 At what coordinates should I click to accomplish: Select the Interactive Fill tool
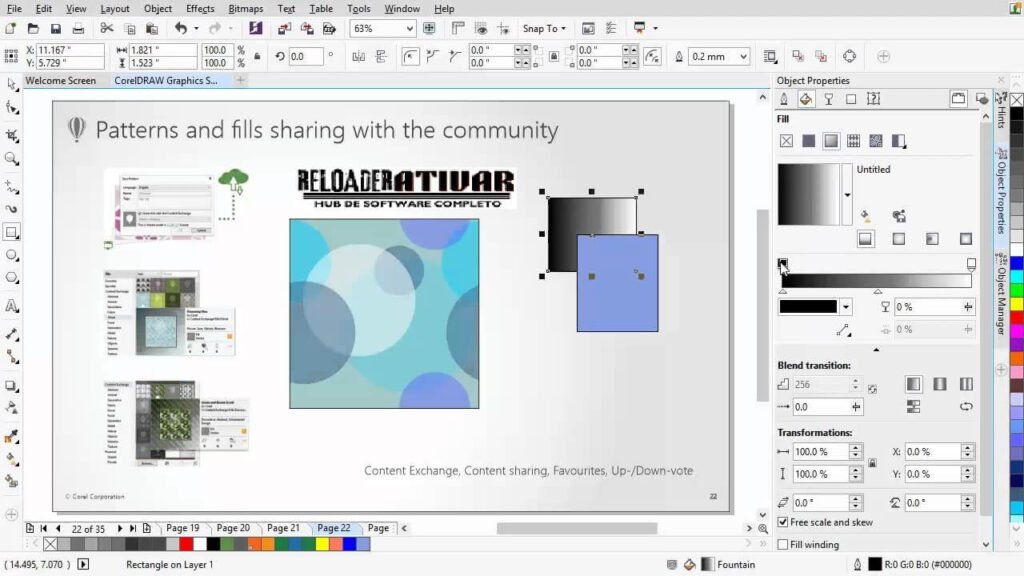[x=12, y=459]
